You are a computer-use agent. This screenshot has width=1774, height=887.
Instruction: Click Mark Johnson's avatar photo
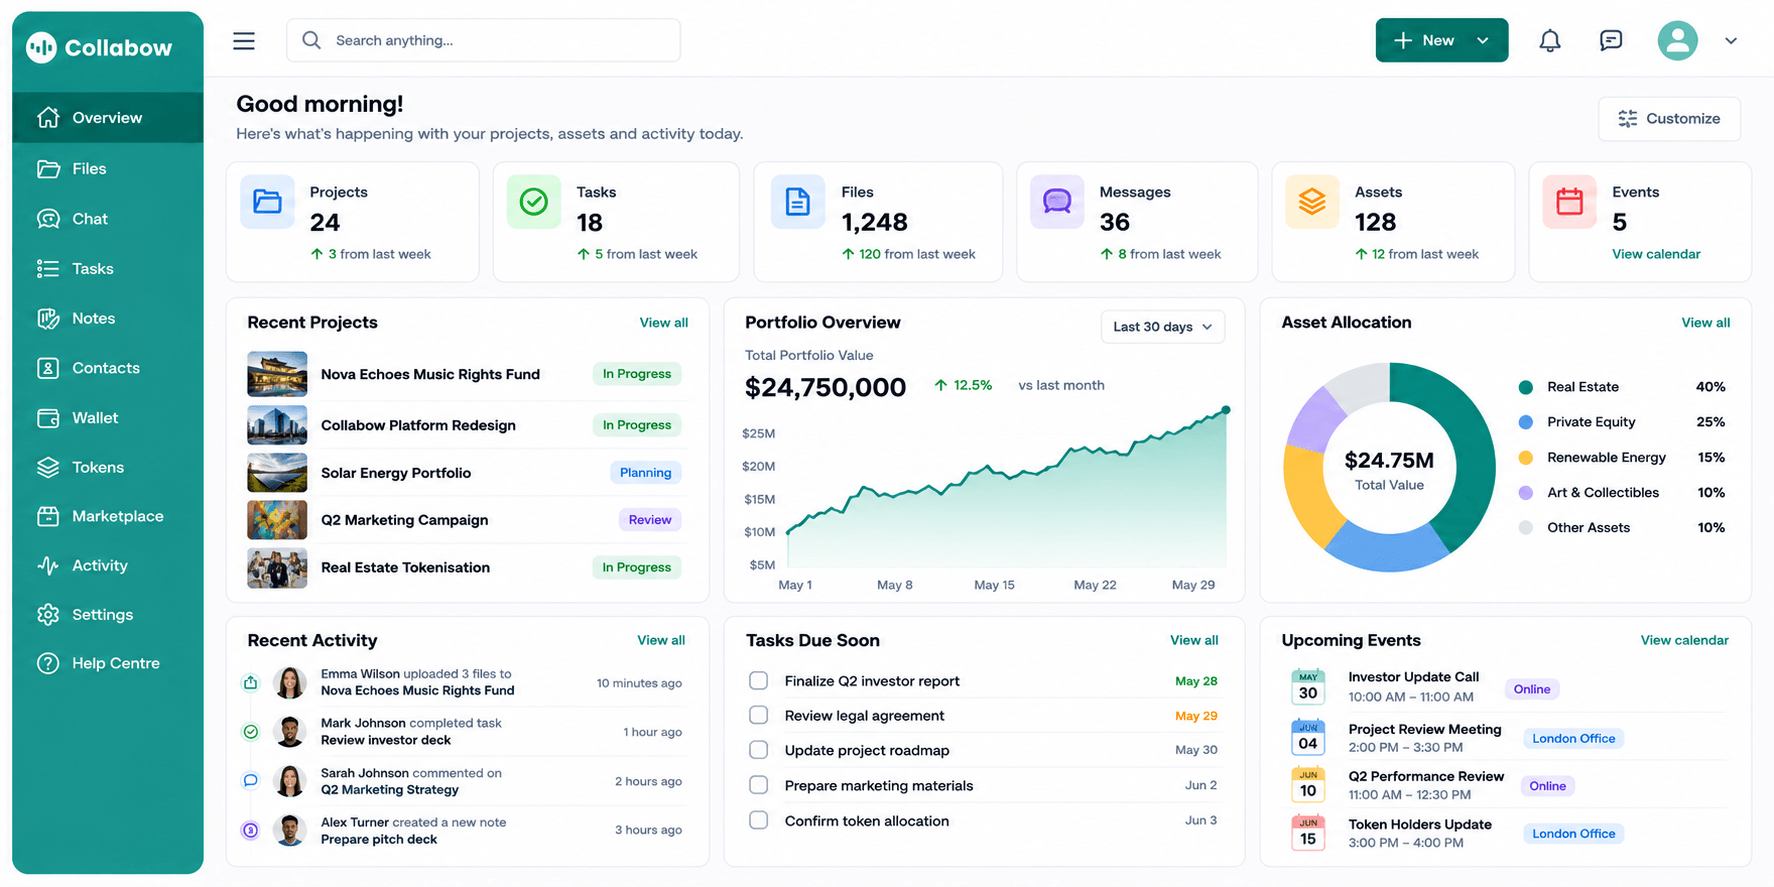tap(290, 732)
